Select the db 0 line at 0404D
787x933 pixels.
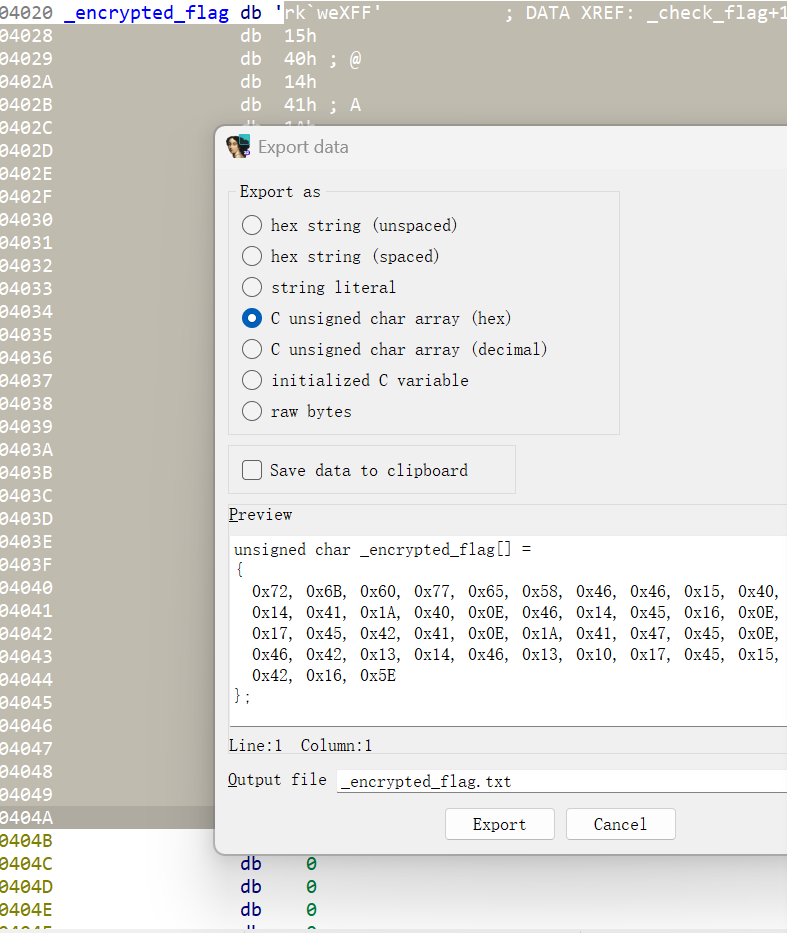coord(279,886)
